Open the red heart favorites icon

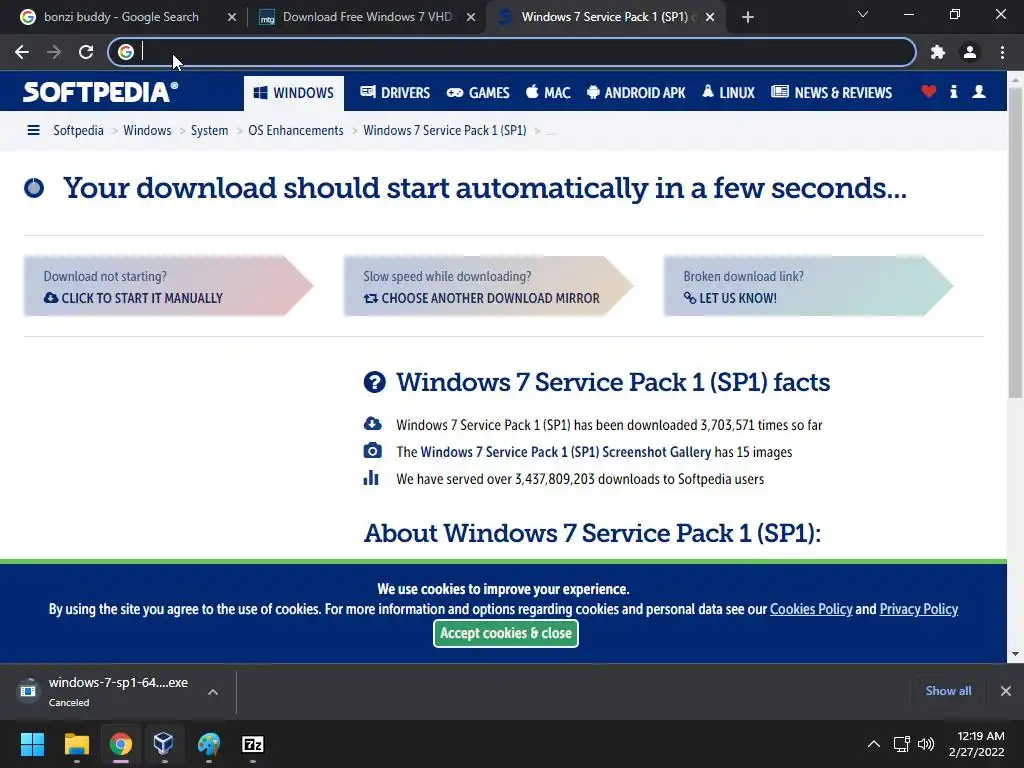click(929, 91)
